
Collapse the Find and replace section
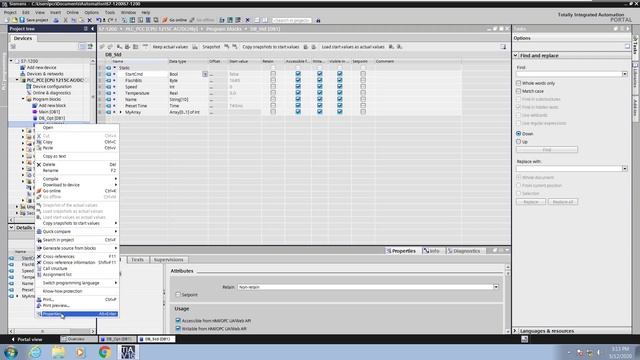(516, 55)
